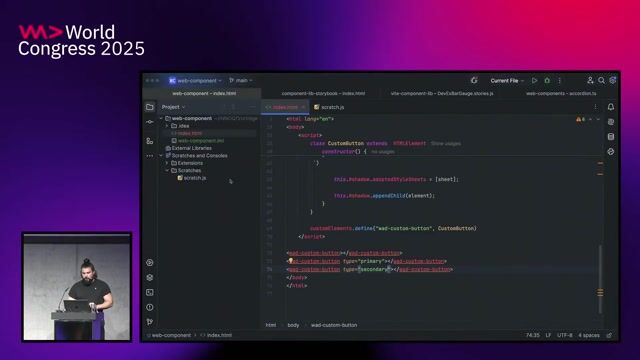Screen dimensions: 640x360
Task: Expand the .idea folder
Action: tap(167, 126)
